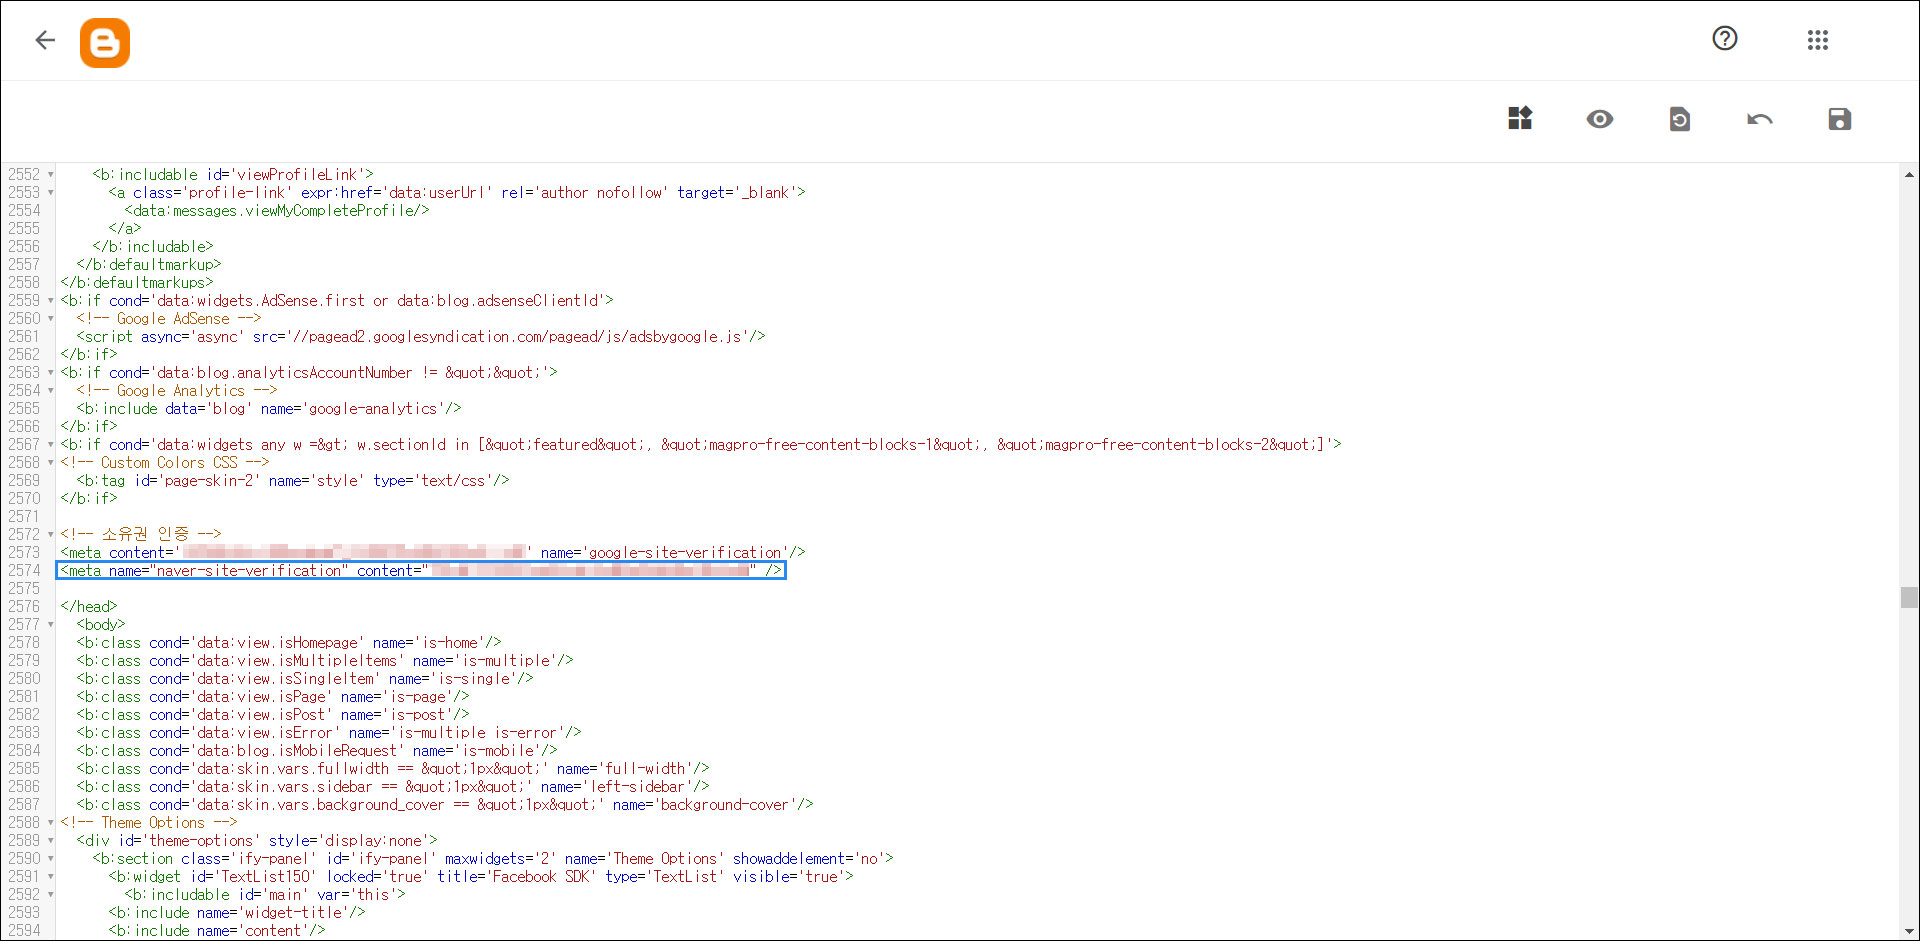This screenshot has width=1920, height=941.
Task: Click the vertical scrollbar thumb
Action: pos(1909,597)
